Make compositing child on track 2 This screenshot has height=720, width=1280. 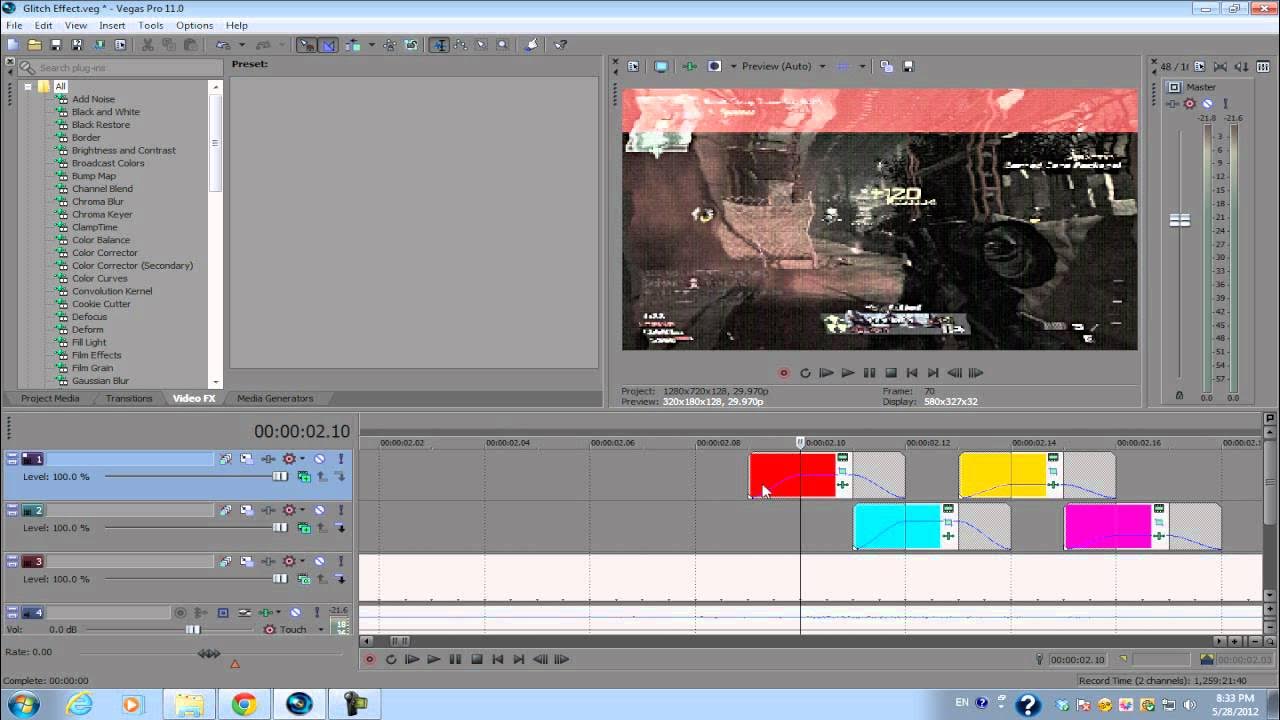coord(340,528)
